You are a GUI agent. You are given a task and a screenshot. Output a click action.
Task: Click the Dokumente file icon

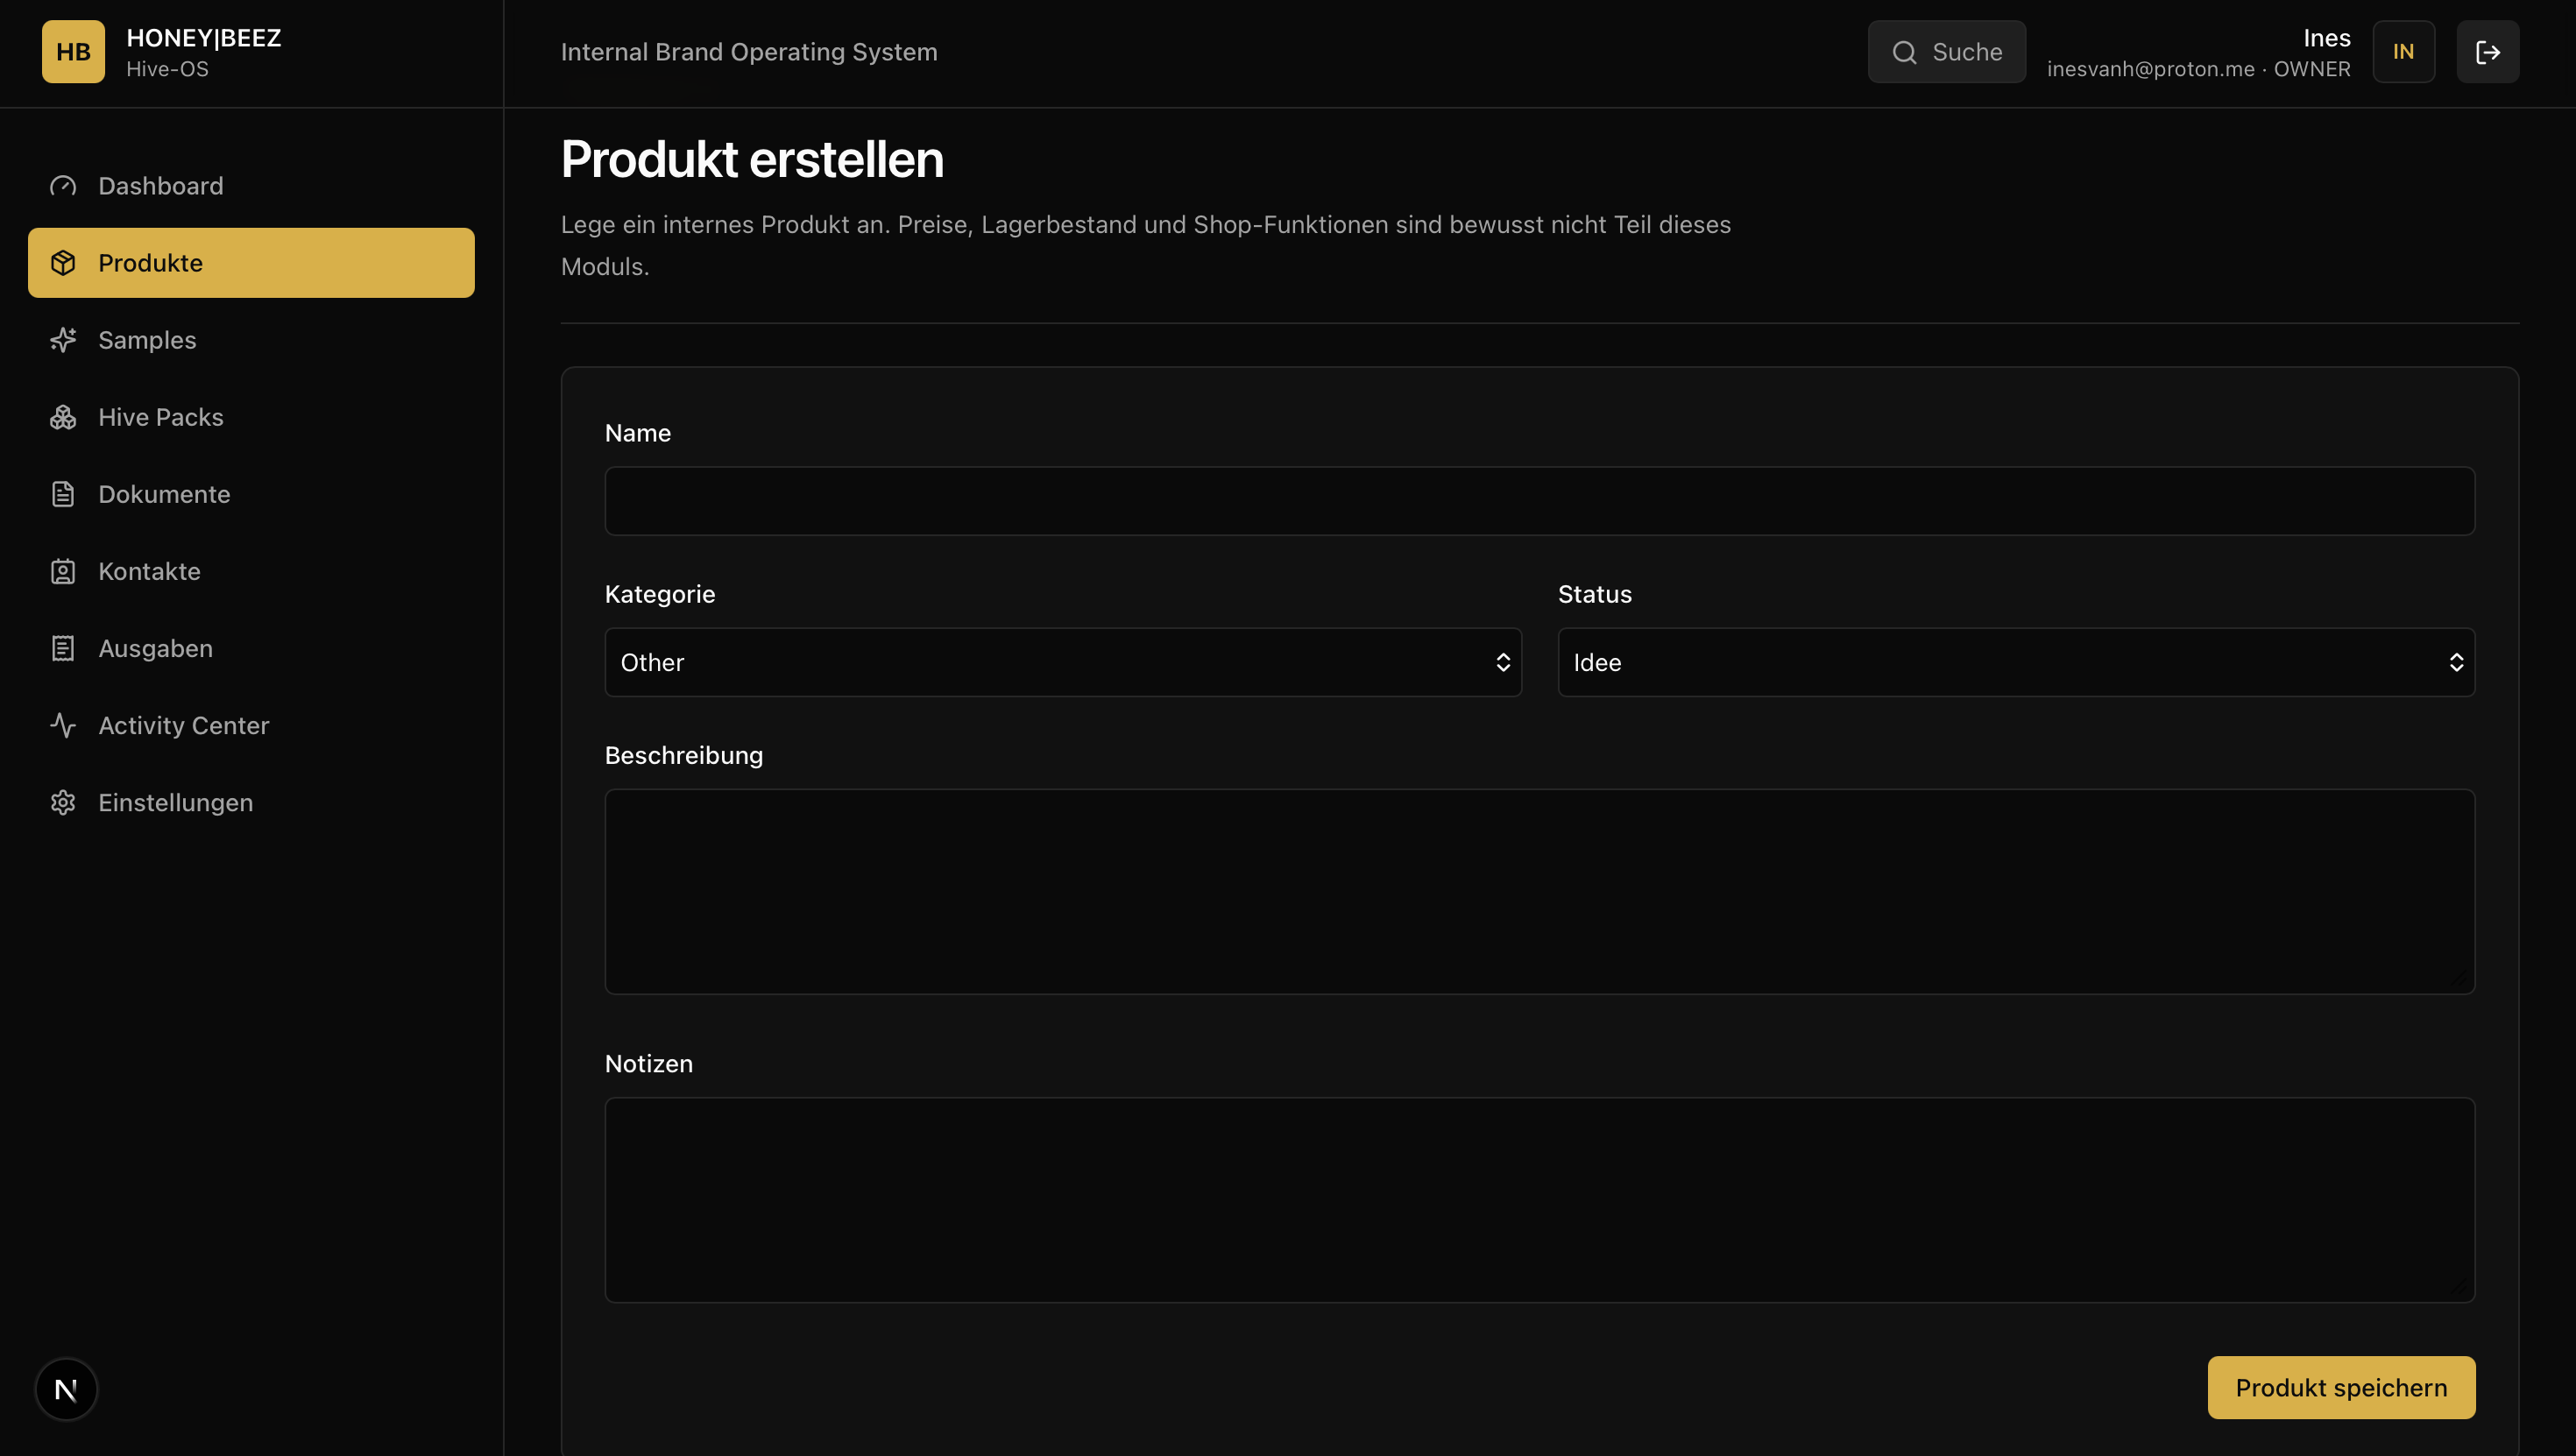pyautogui.click(x=63, y=494)
